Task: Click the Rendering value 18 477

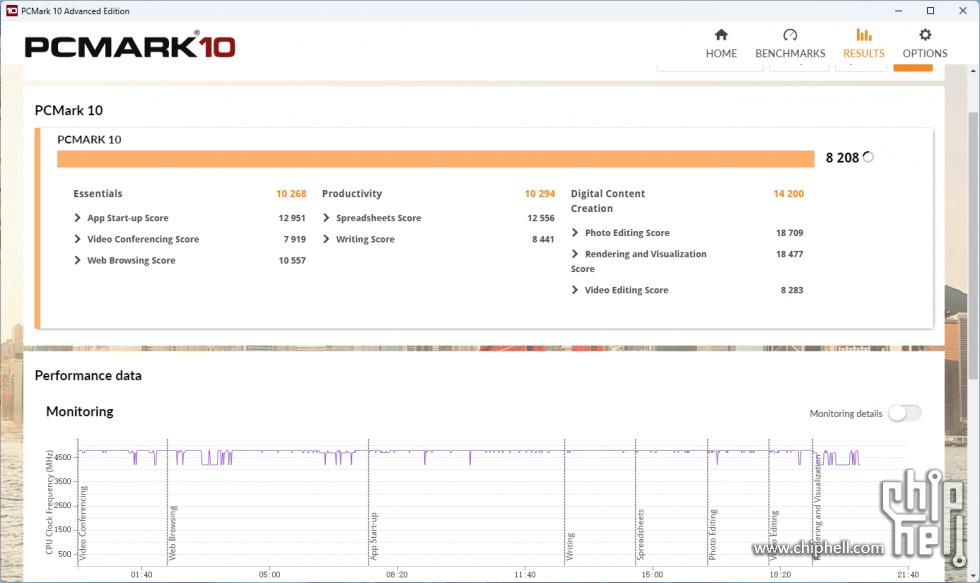Action: tap(789, 254)
